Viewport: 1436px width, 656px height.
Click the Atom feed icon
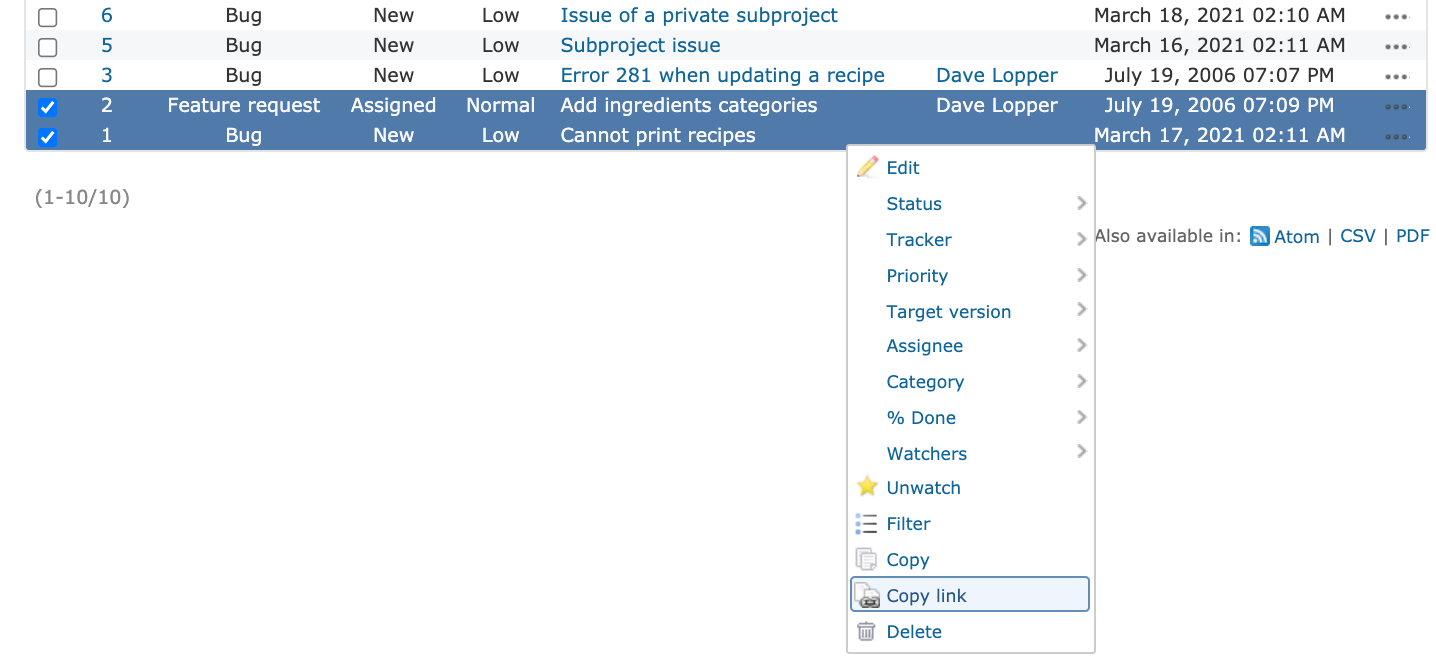[1260, 236]
